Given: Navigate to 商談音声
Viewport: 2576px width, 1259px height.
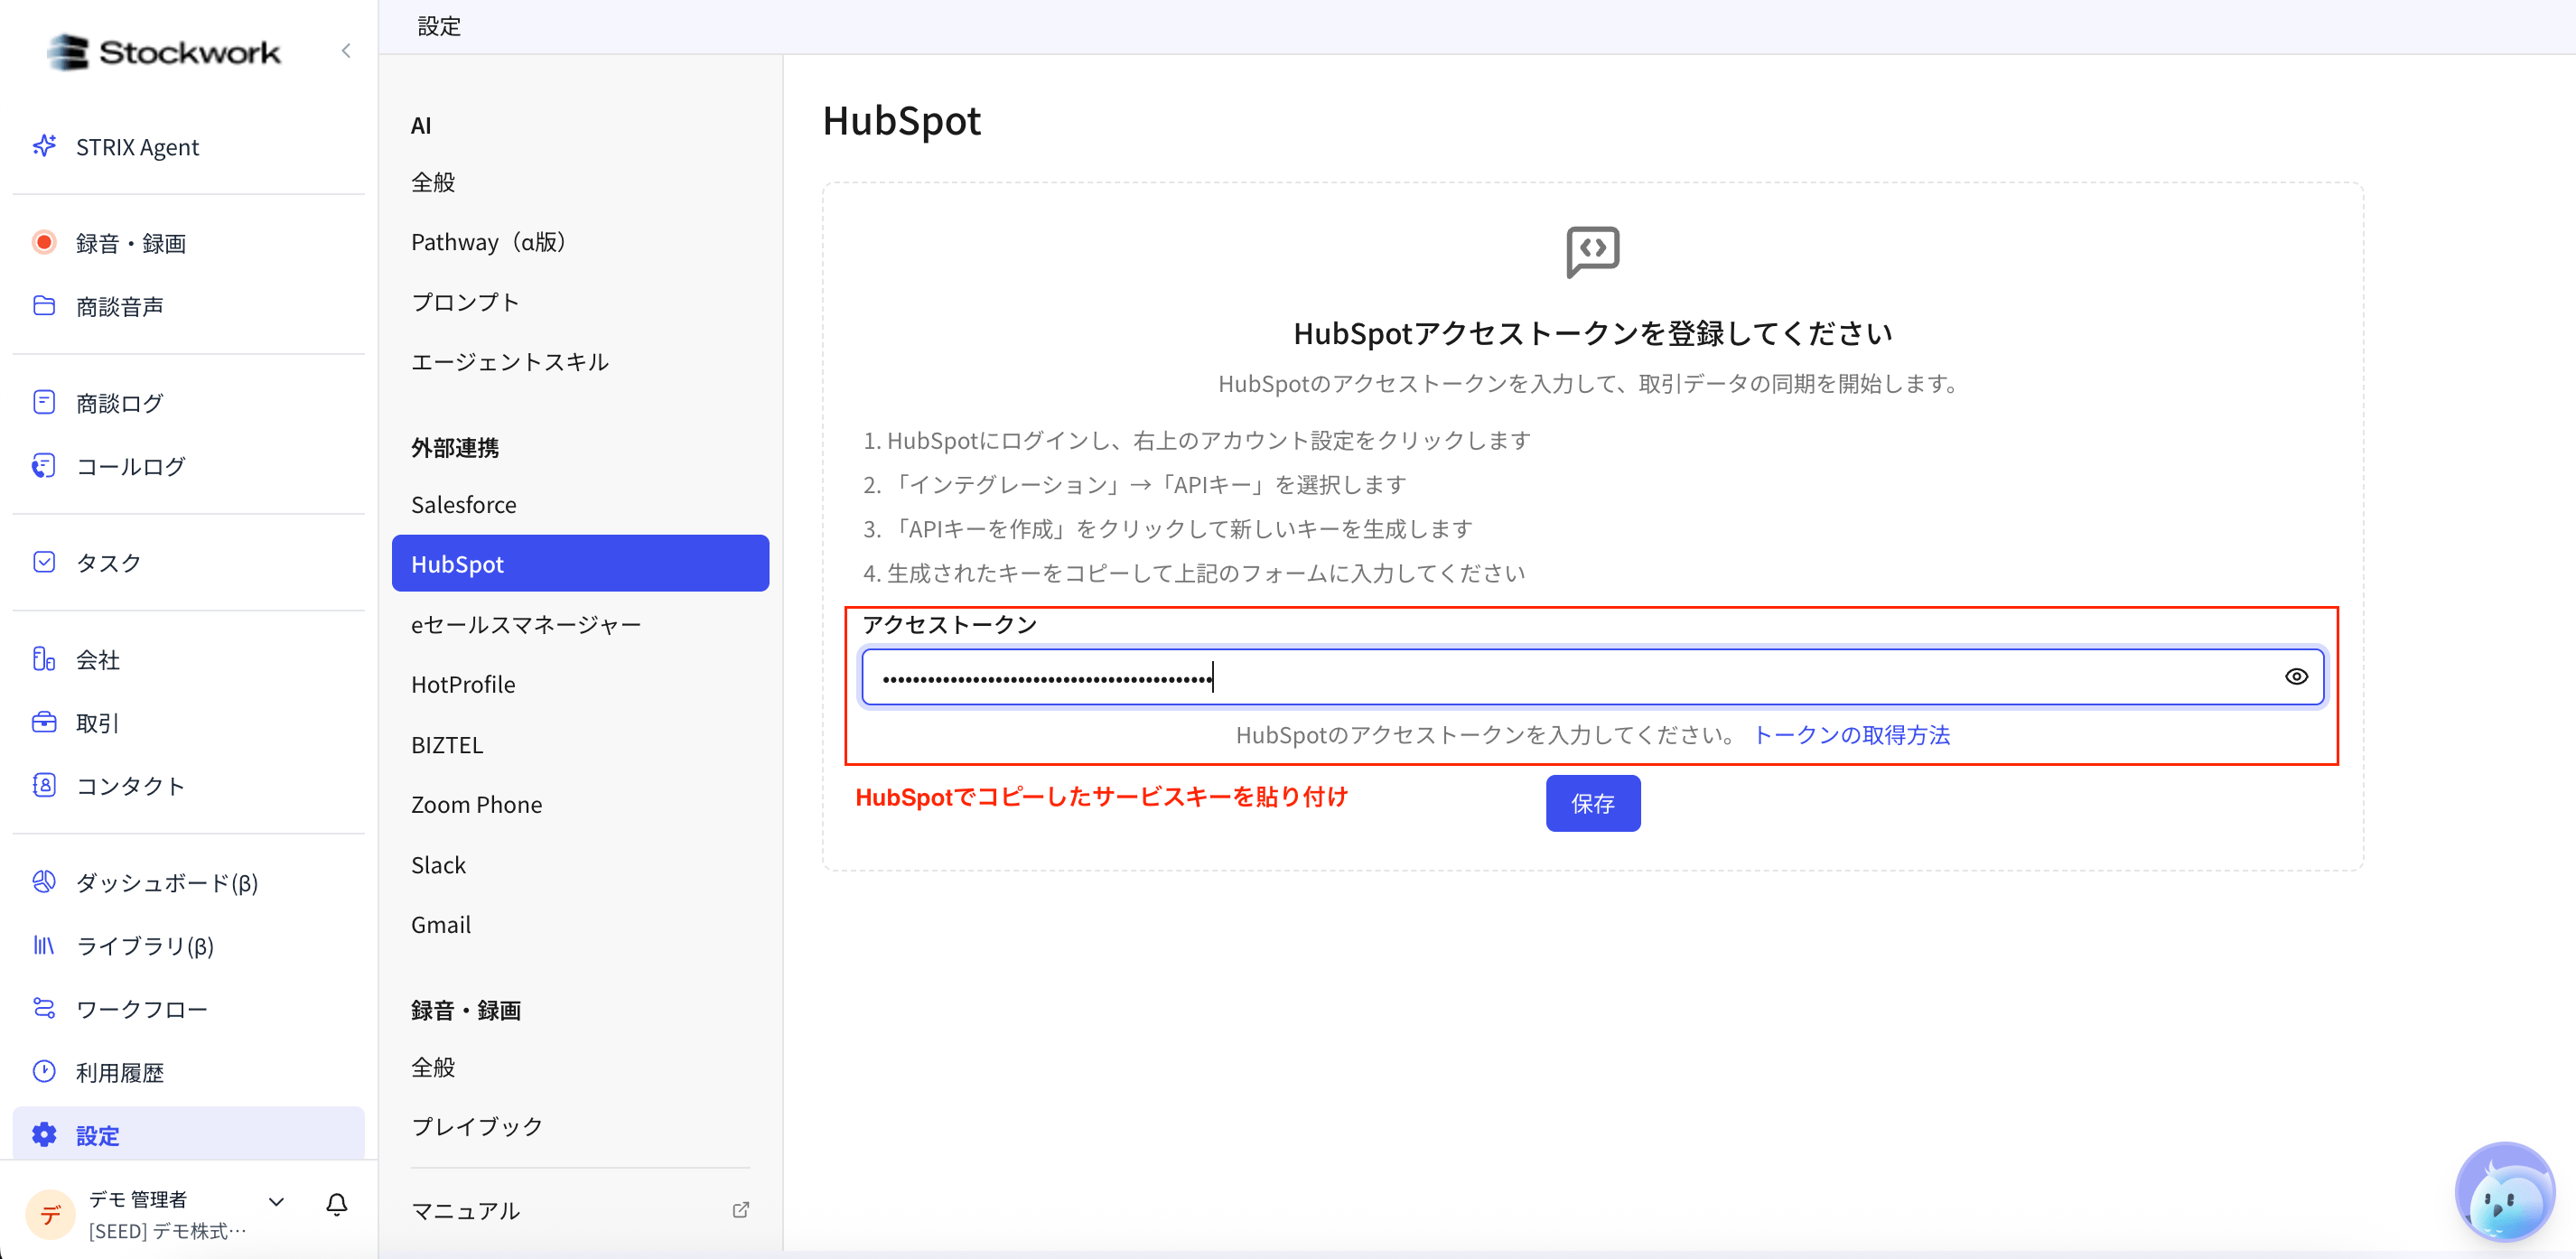Looking at the screenshot, I should (120, 306).
